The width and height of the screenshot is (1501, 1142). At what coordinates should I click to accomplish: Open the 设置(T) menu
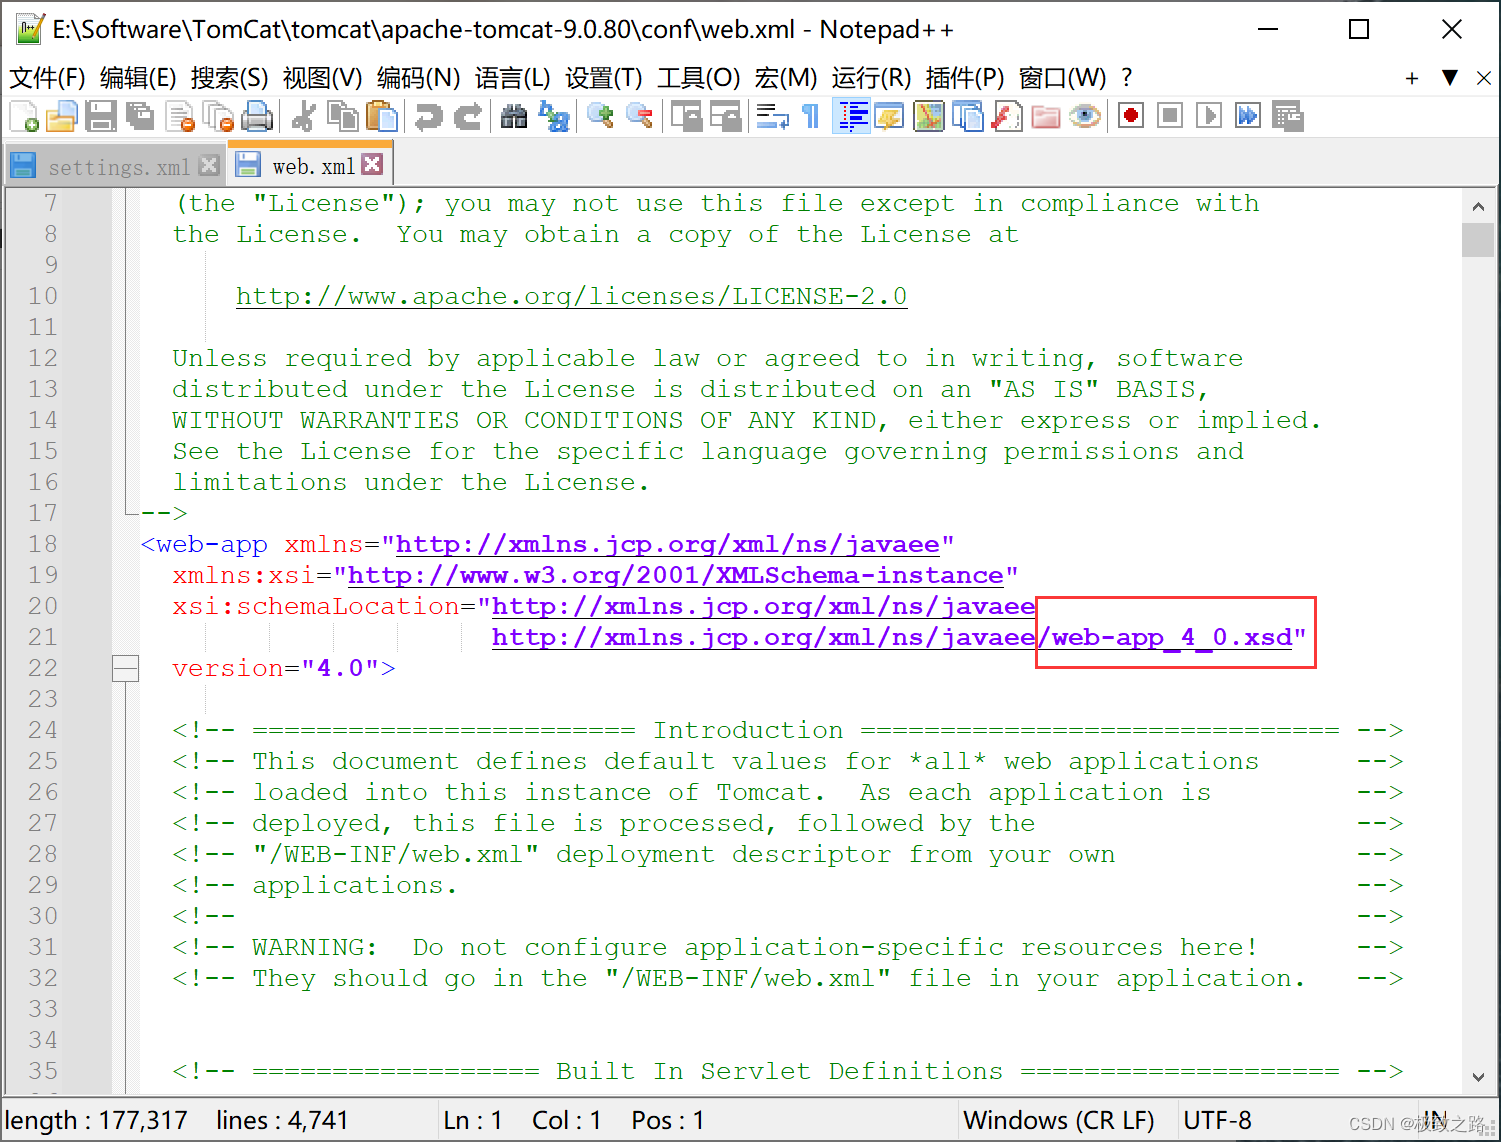coord(603,78)
